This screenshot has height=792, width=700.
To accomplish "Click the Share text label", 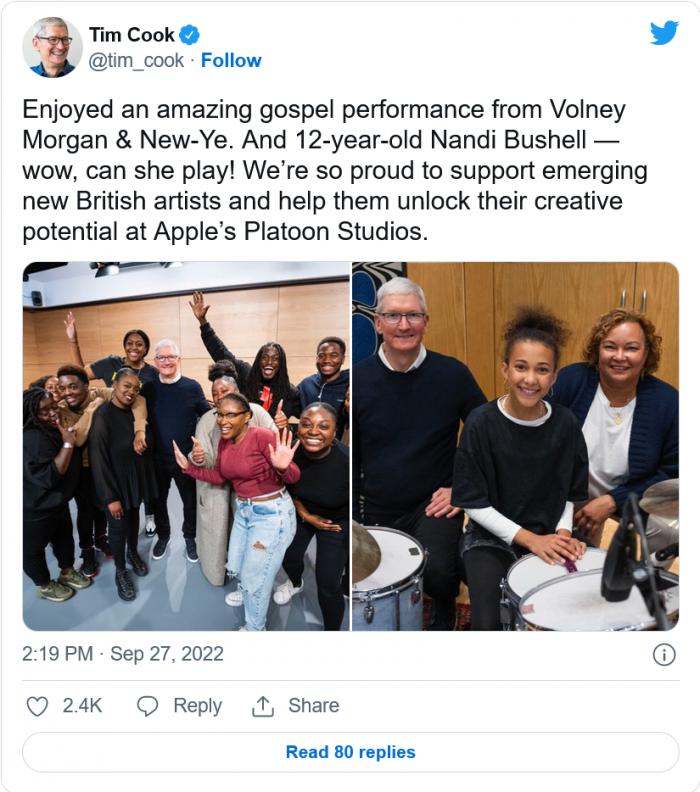I will [313, 706].
